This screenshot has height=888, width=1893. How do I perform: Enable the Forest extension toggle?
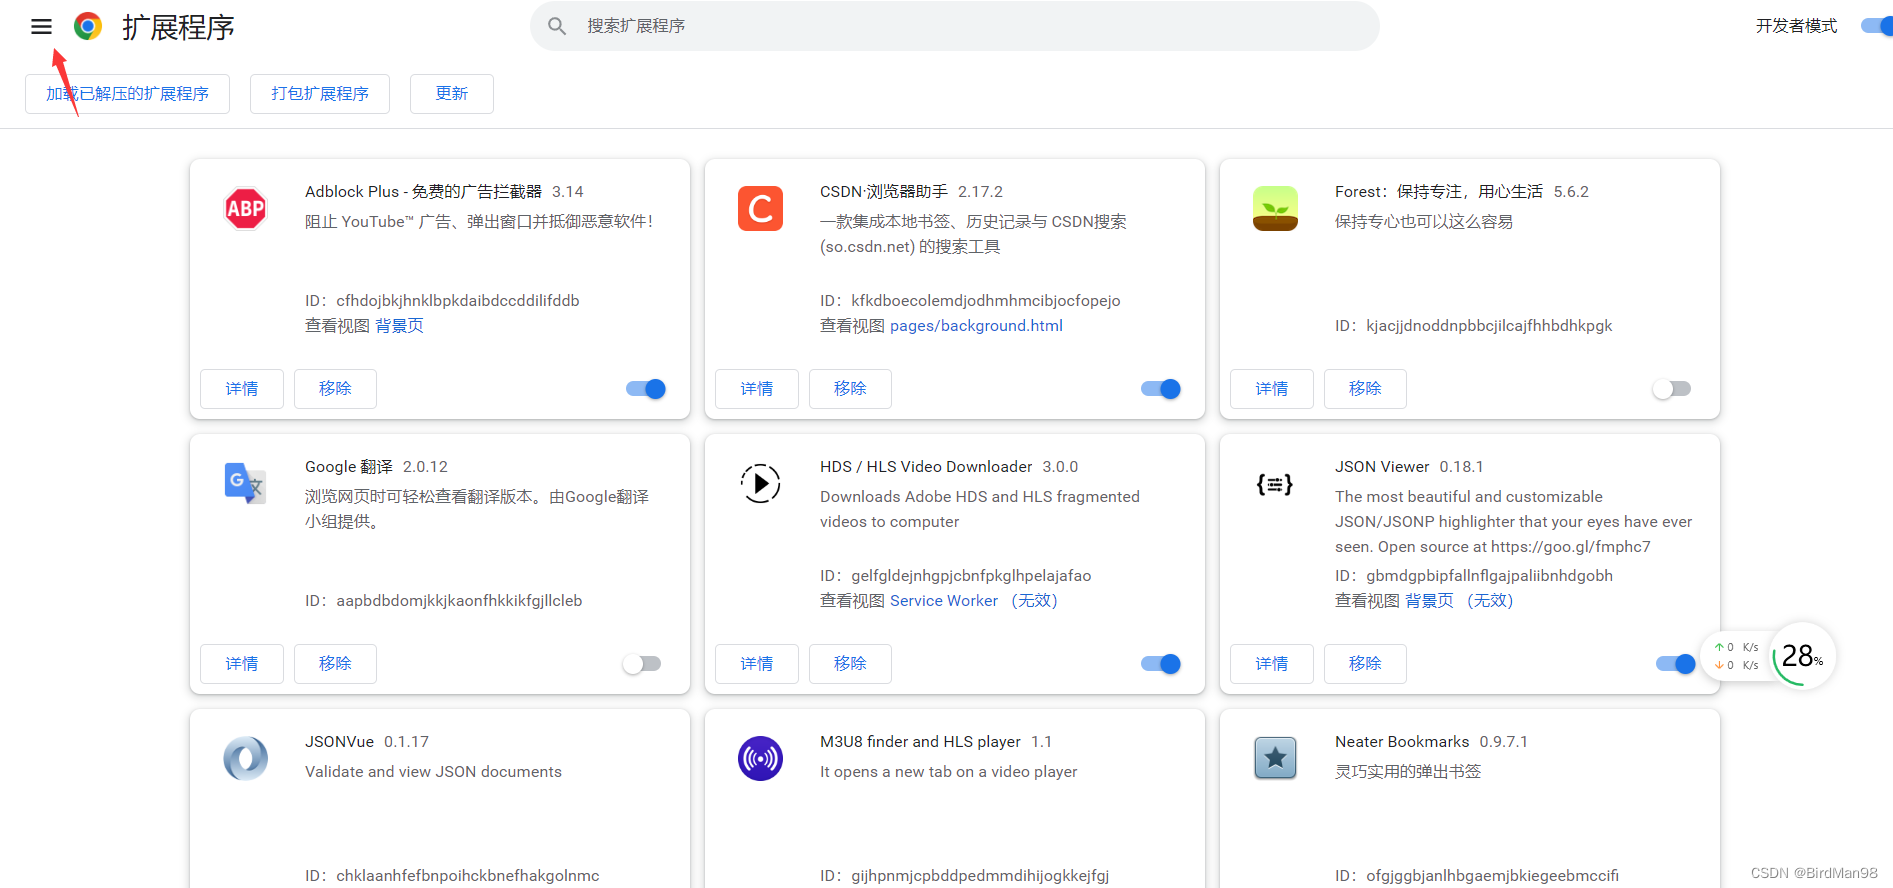click(1672, 389)
